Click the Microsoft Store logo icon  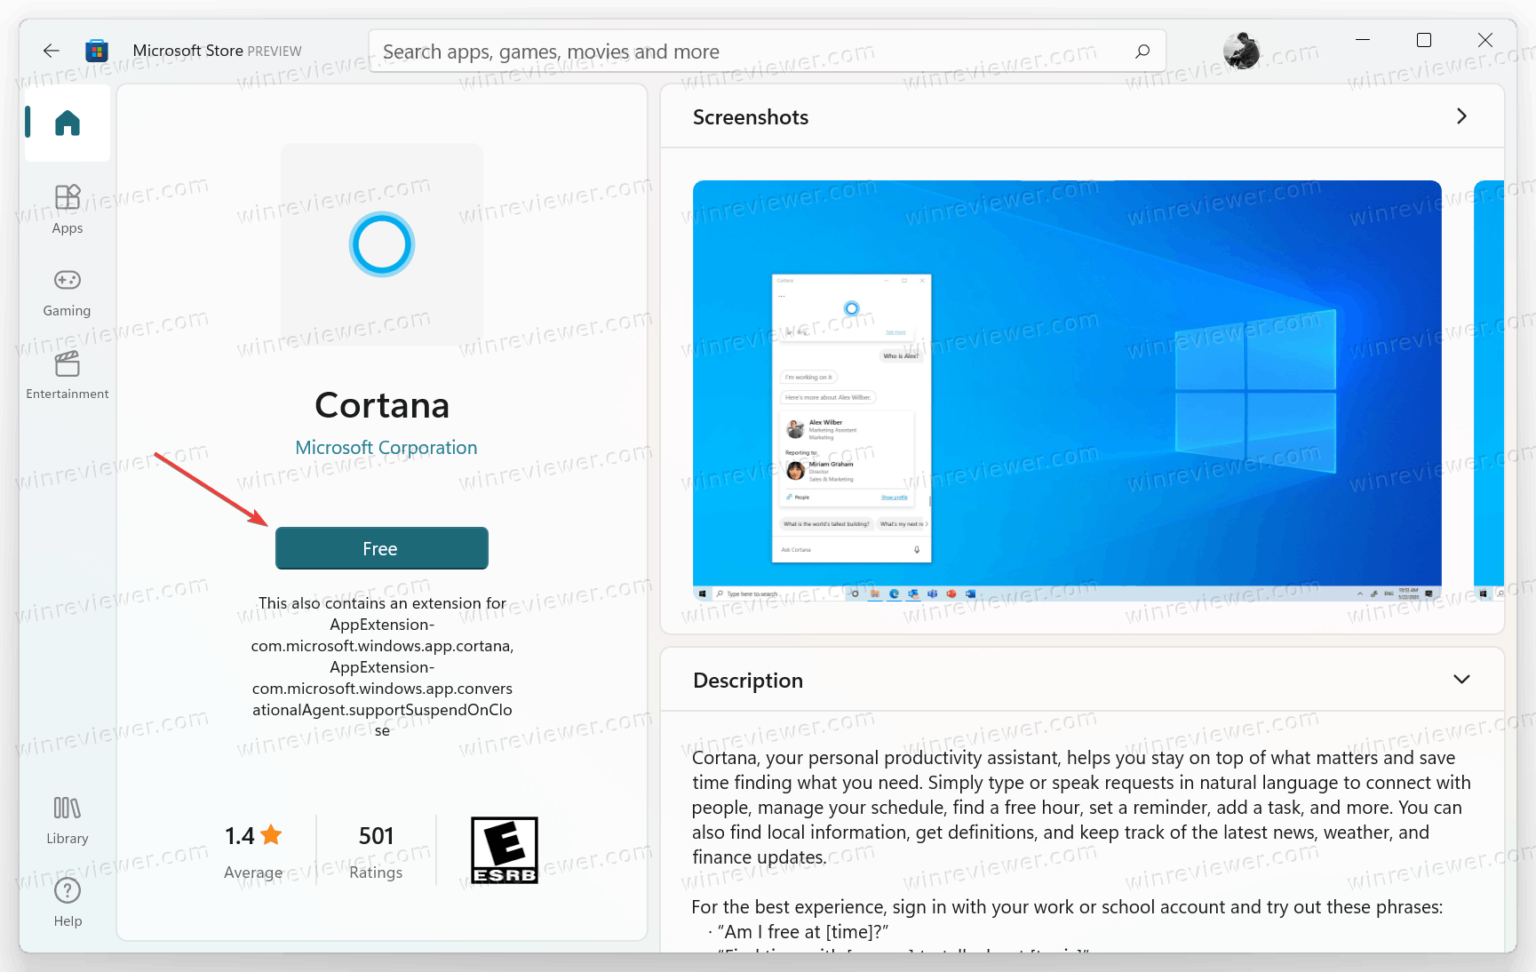coord(96,50)
